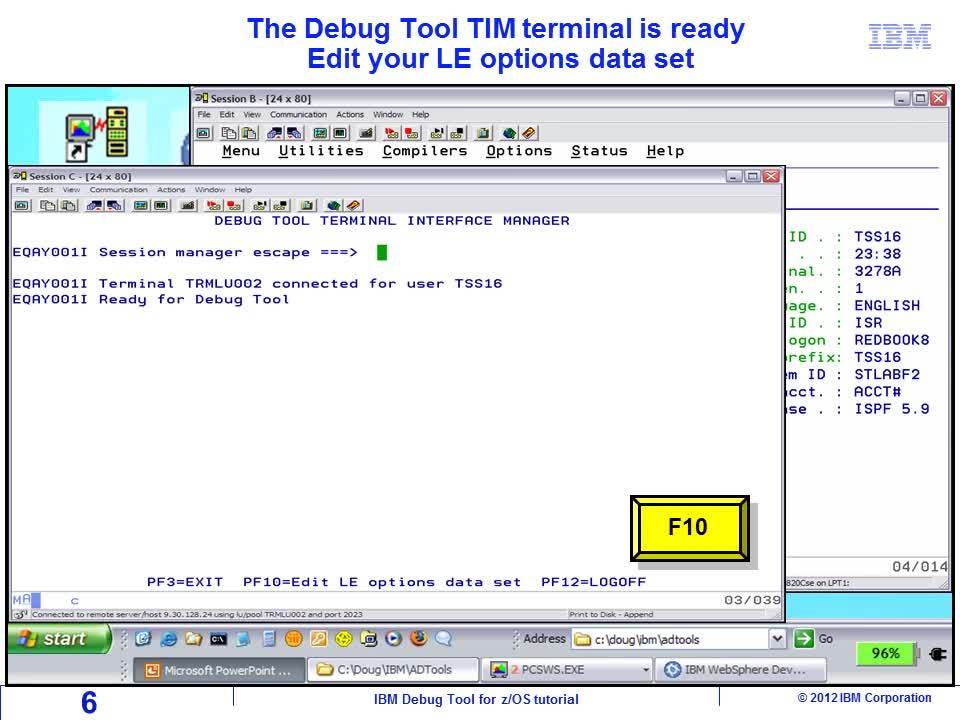The image size is (960, 720).
Task: Open Window menu in Session C window
Action: click(x=210, y=190)
